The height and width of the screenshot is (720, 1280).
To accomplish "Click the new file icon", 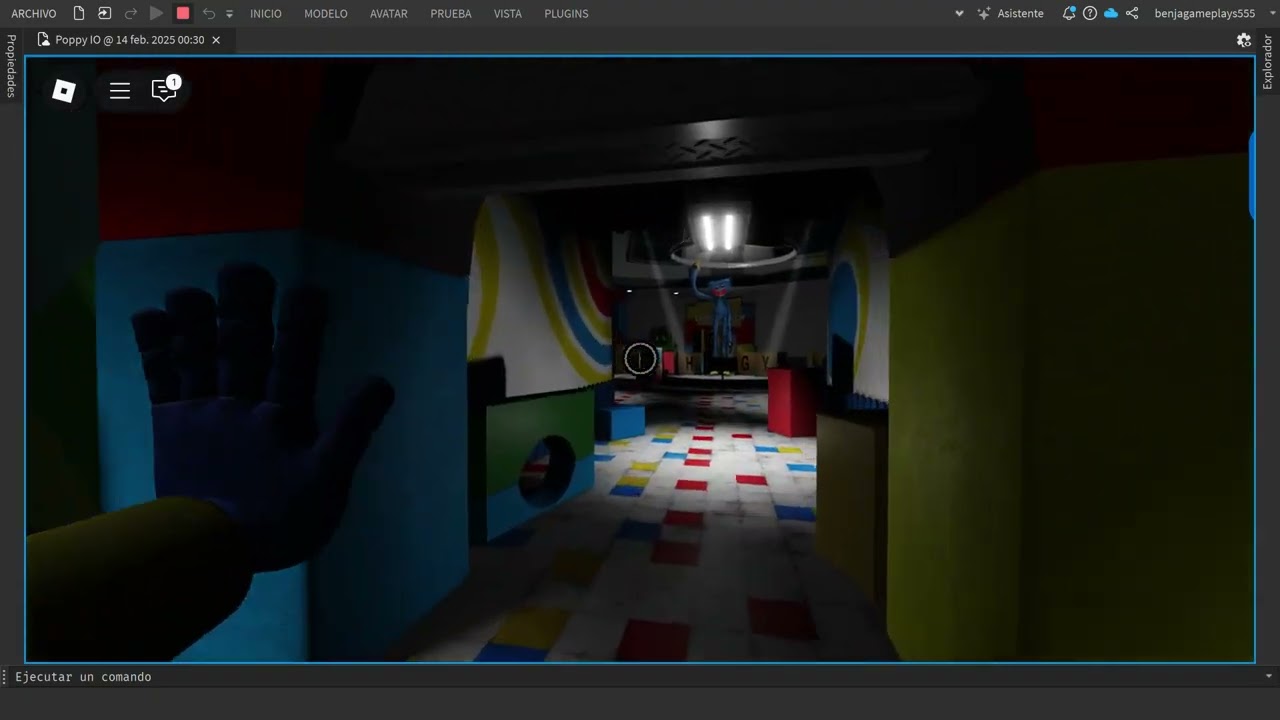I will coord(79,13).
